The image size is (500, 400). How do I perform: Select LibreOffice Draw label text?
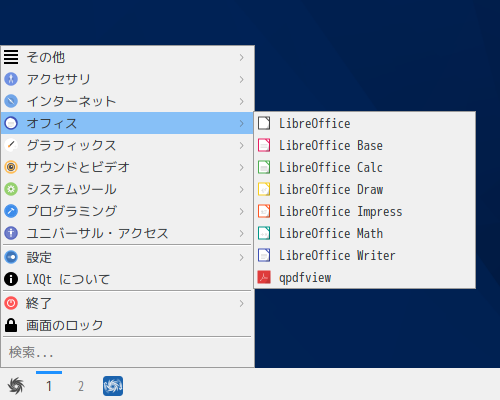(331, 189)
